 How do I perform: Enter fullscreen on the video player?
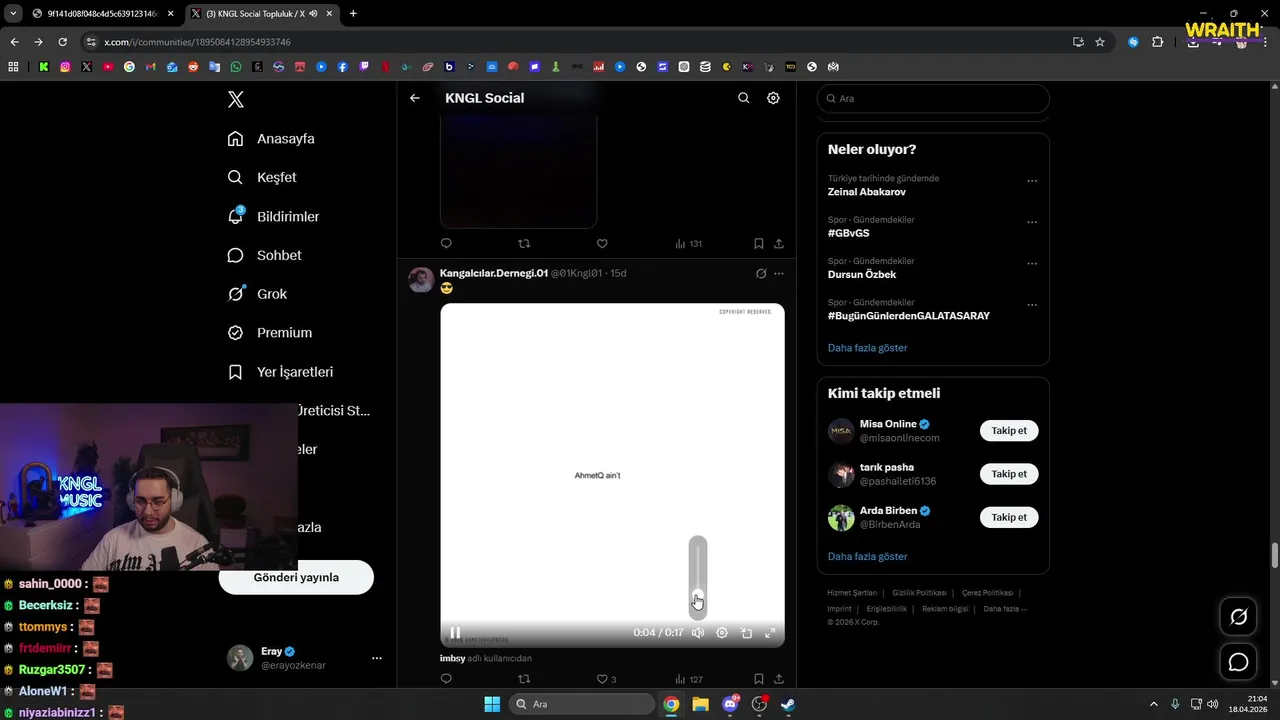tap(770, 633)
